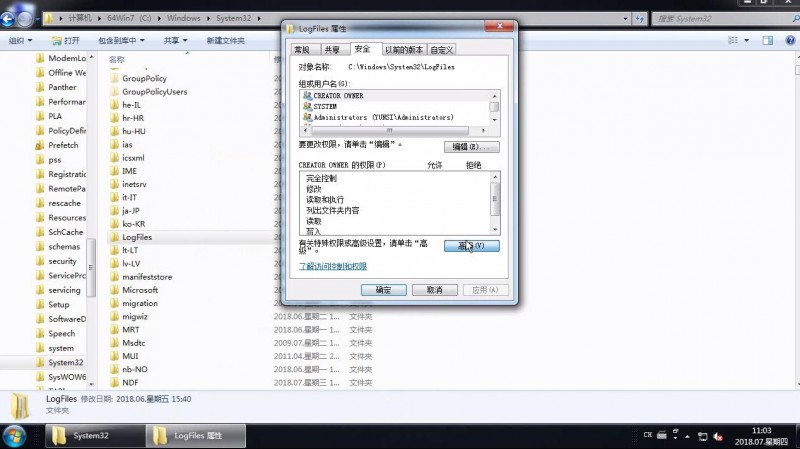Select the migration folder

click(140, 303)
